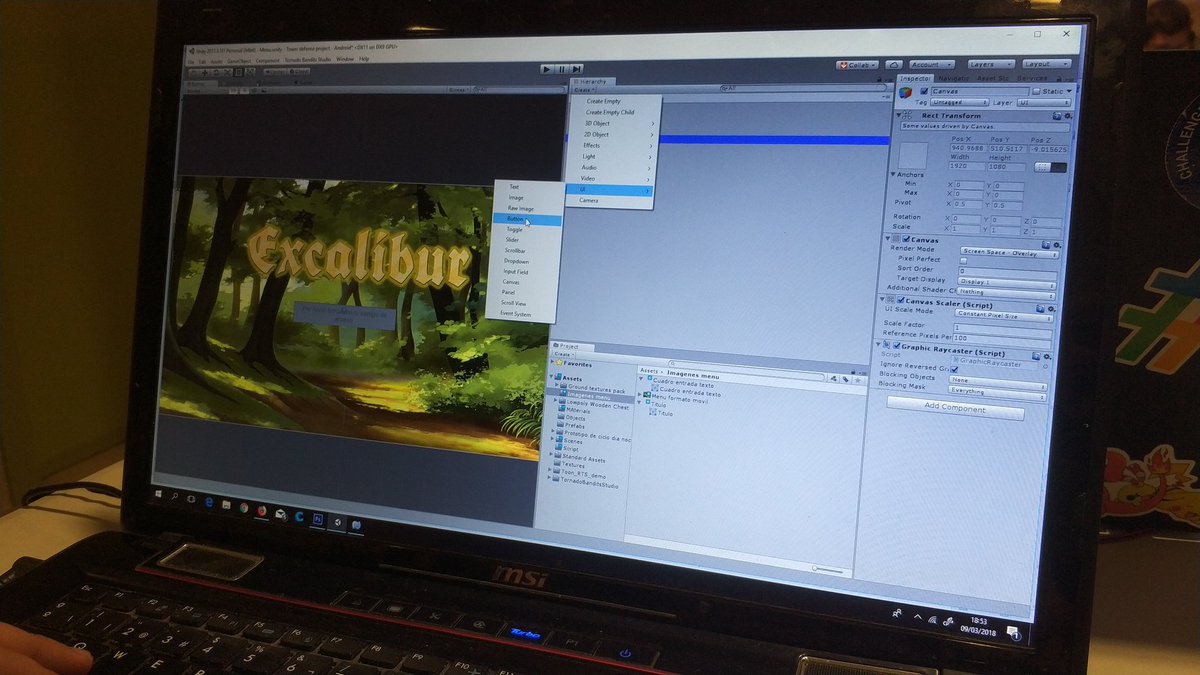
Task: Select the Scale tool in toolbar
Action: pyautogui.click(x=228, y=72)
